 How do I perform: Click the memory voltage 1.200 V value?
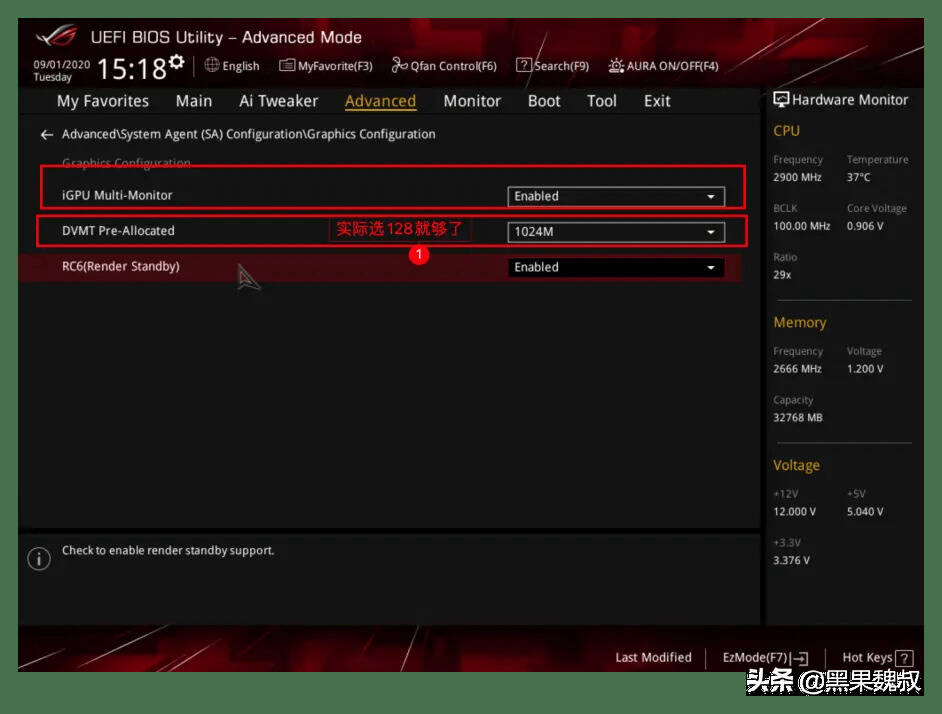865,369
